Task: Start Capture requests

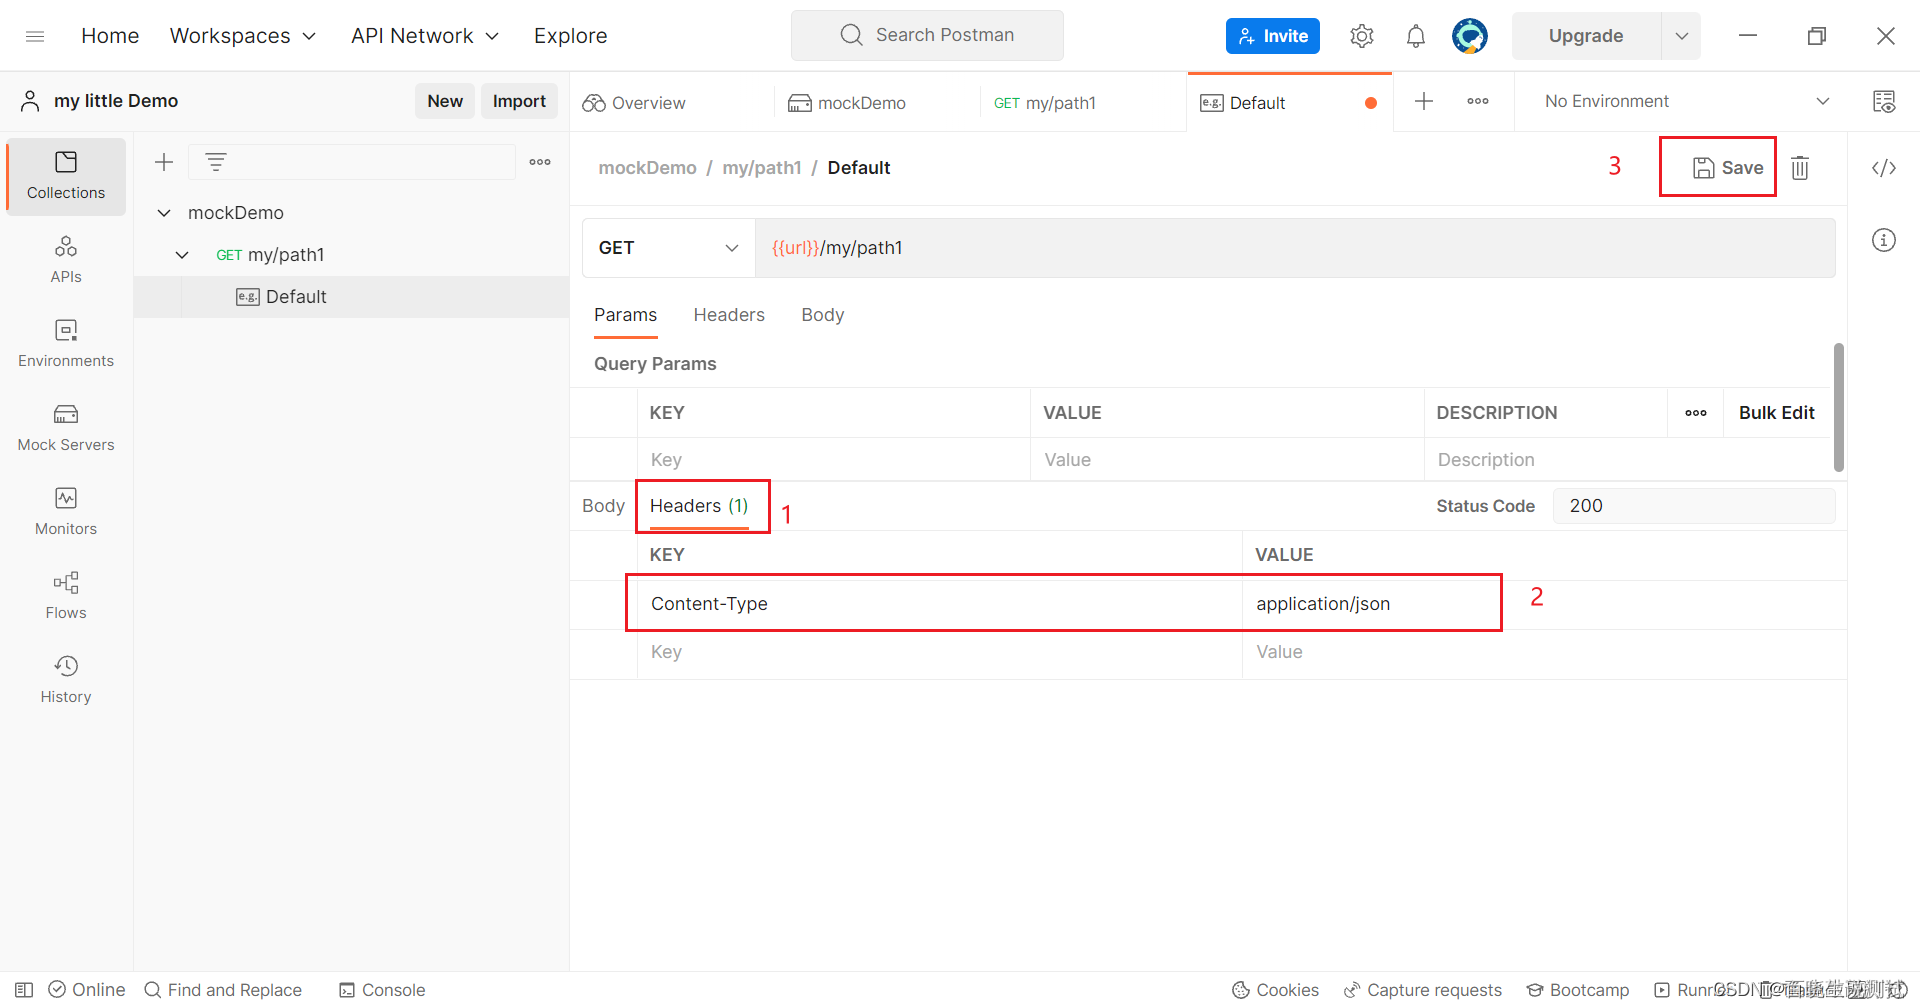Action: coord(1423,990)
